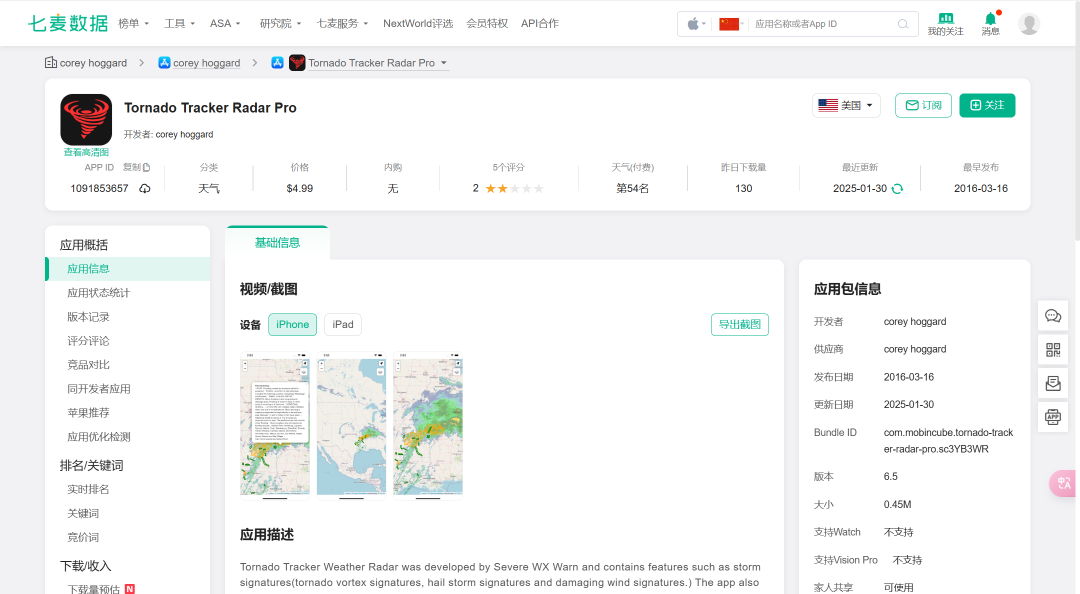Open the feedback floating icon
Screen dimensions: 1080x594
1053,383
